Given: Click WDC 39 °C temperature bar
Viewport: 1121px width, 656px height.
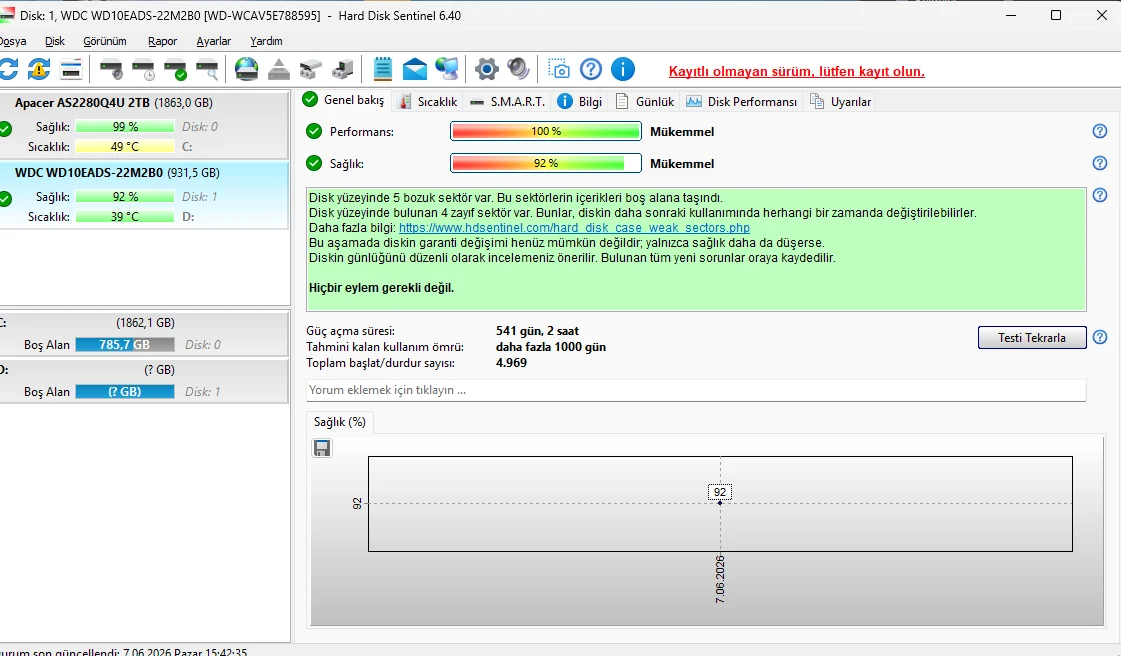Looking at the screenshot, I should click(x=124, y=217).
